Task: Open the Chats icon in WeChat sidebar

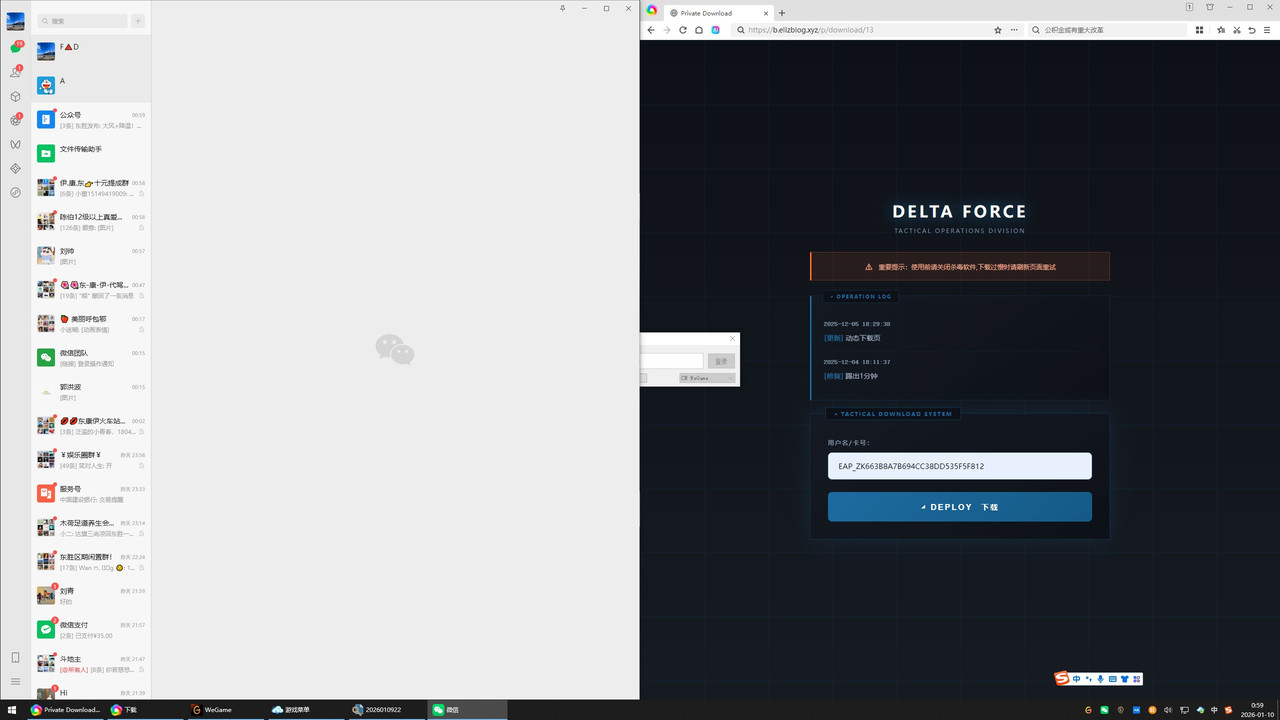Action: click(15, 48)
